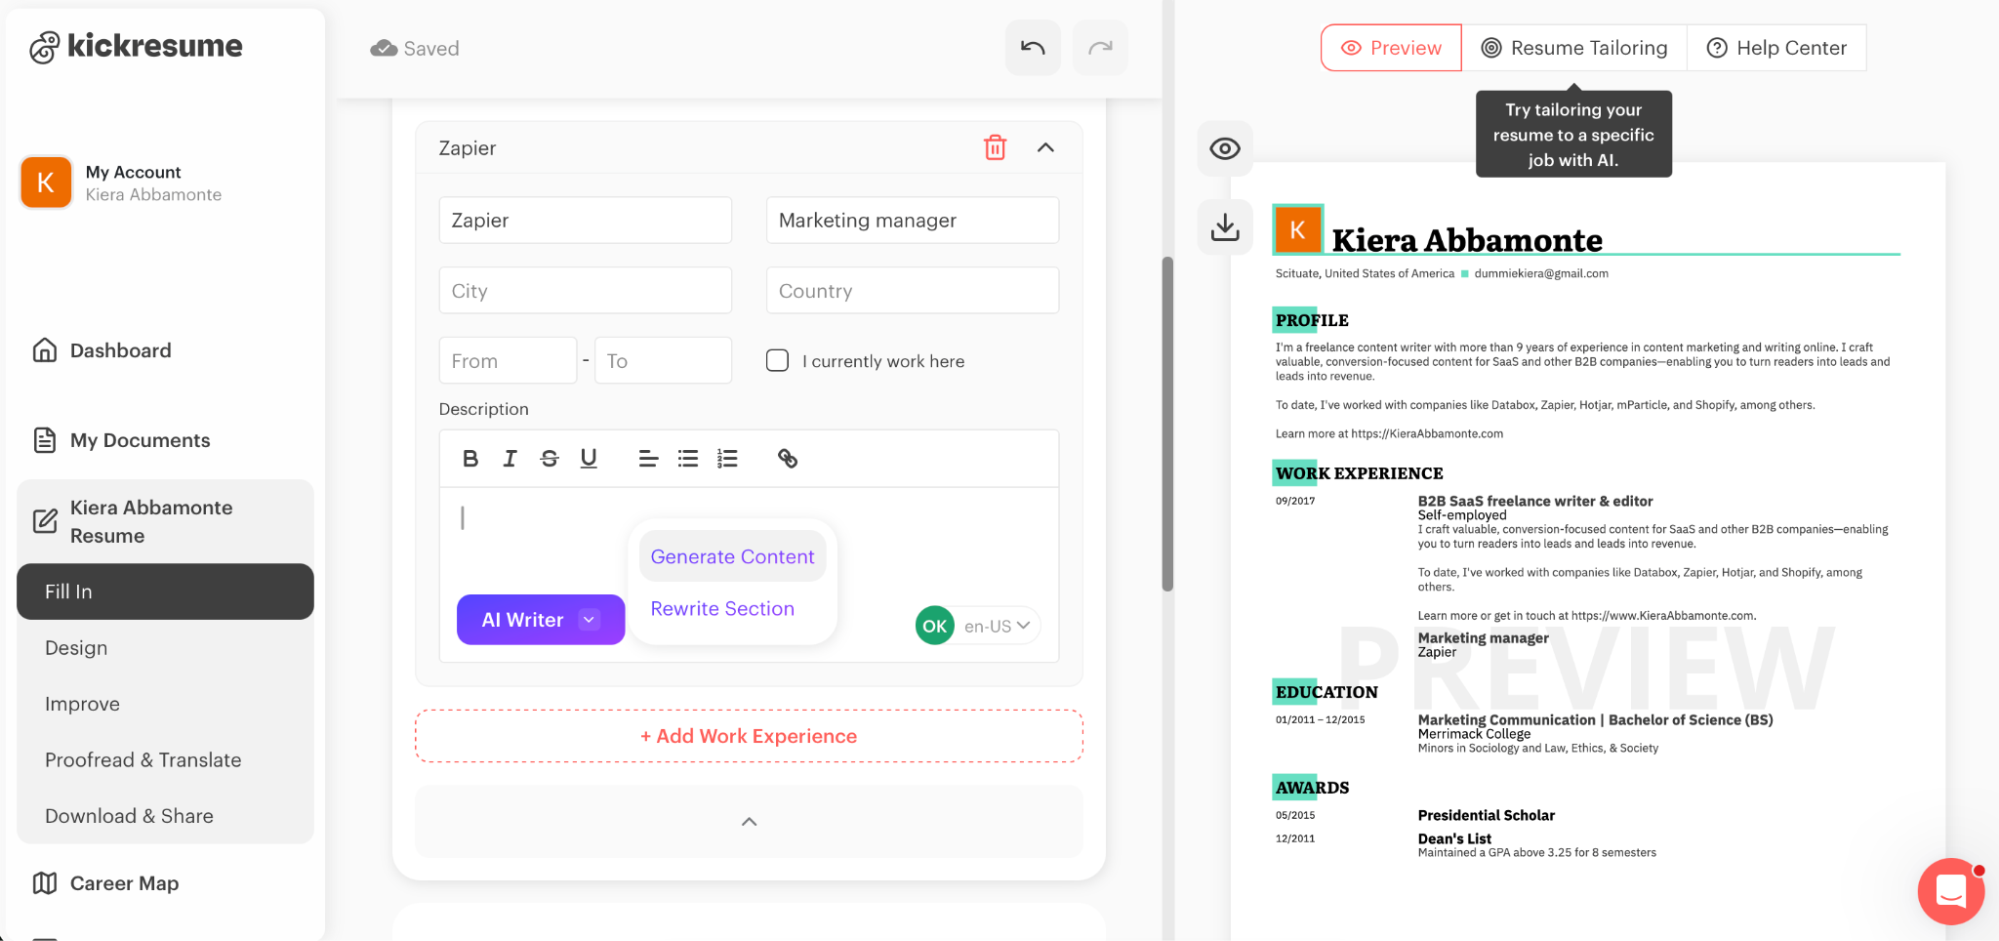Click AWARDS heading in preview
The width and height of the screenshot is (1999, 941).
[1312, 788]
